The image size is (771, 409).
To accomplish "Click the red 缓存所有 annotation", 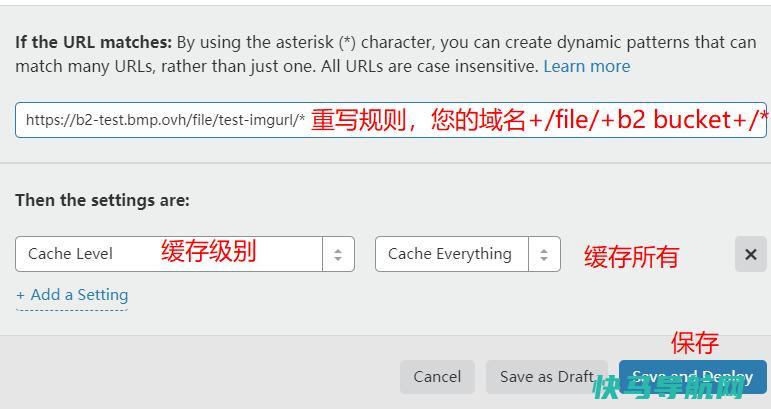I will (x=631, y=256).
